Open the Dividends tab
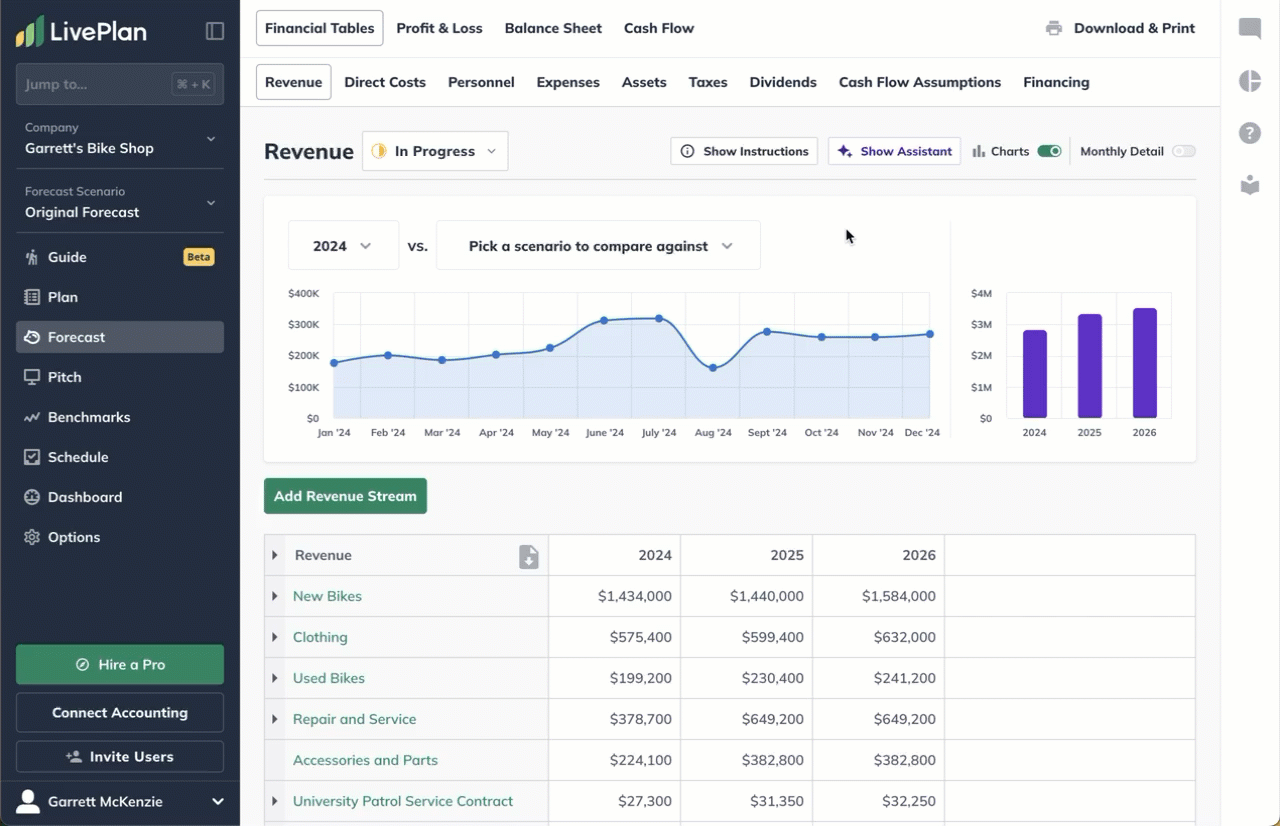Viewport: 1280px width, 826px height. coord(783,82)
